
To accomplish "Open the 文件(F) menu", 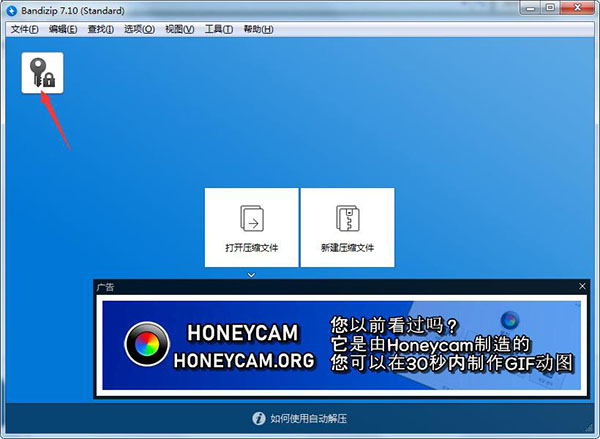I will pyautogui.click(x=24, y=29).
